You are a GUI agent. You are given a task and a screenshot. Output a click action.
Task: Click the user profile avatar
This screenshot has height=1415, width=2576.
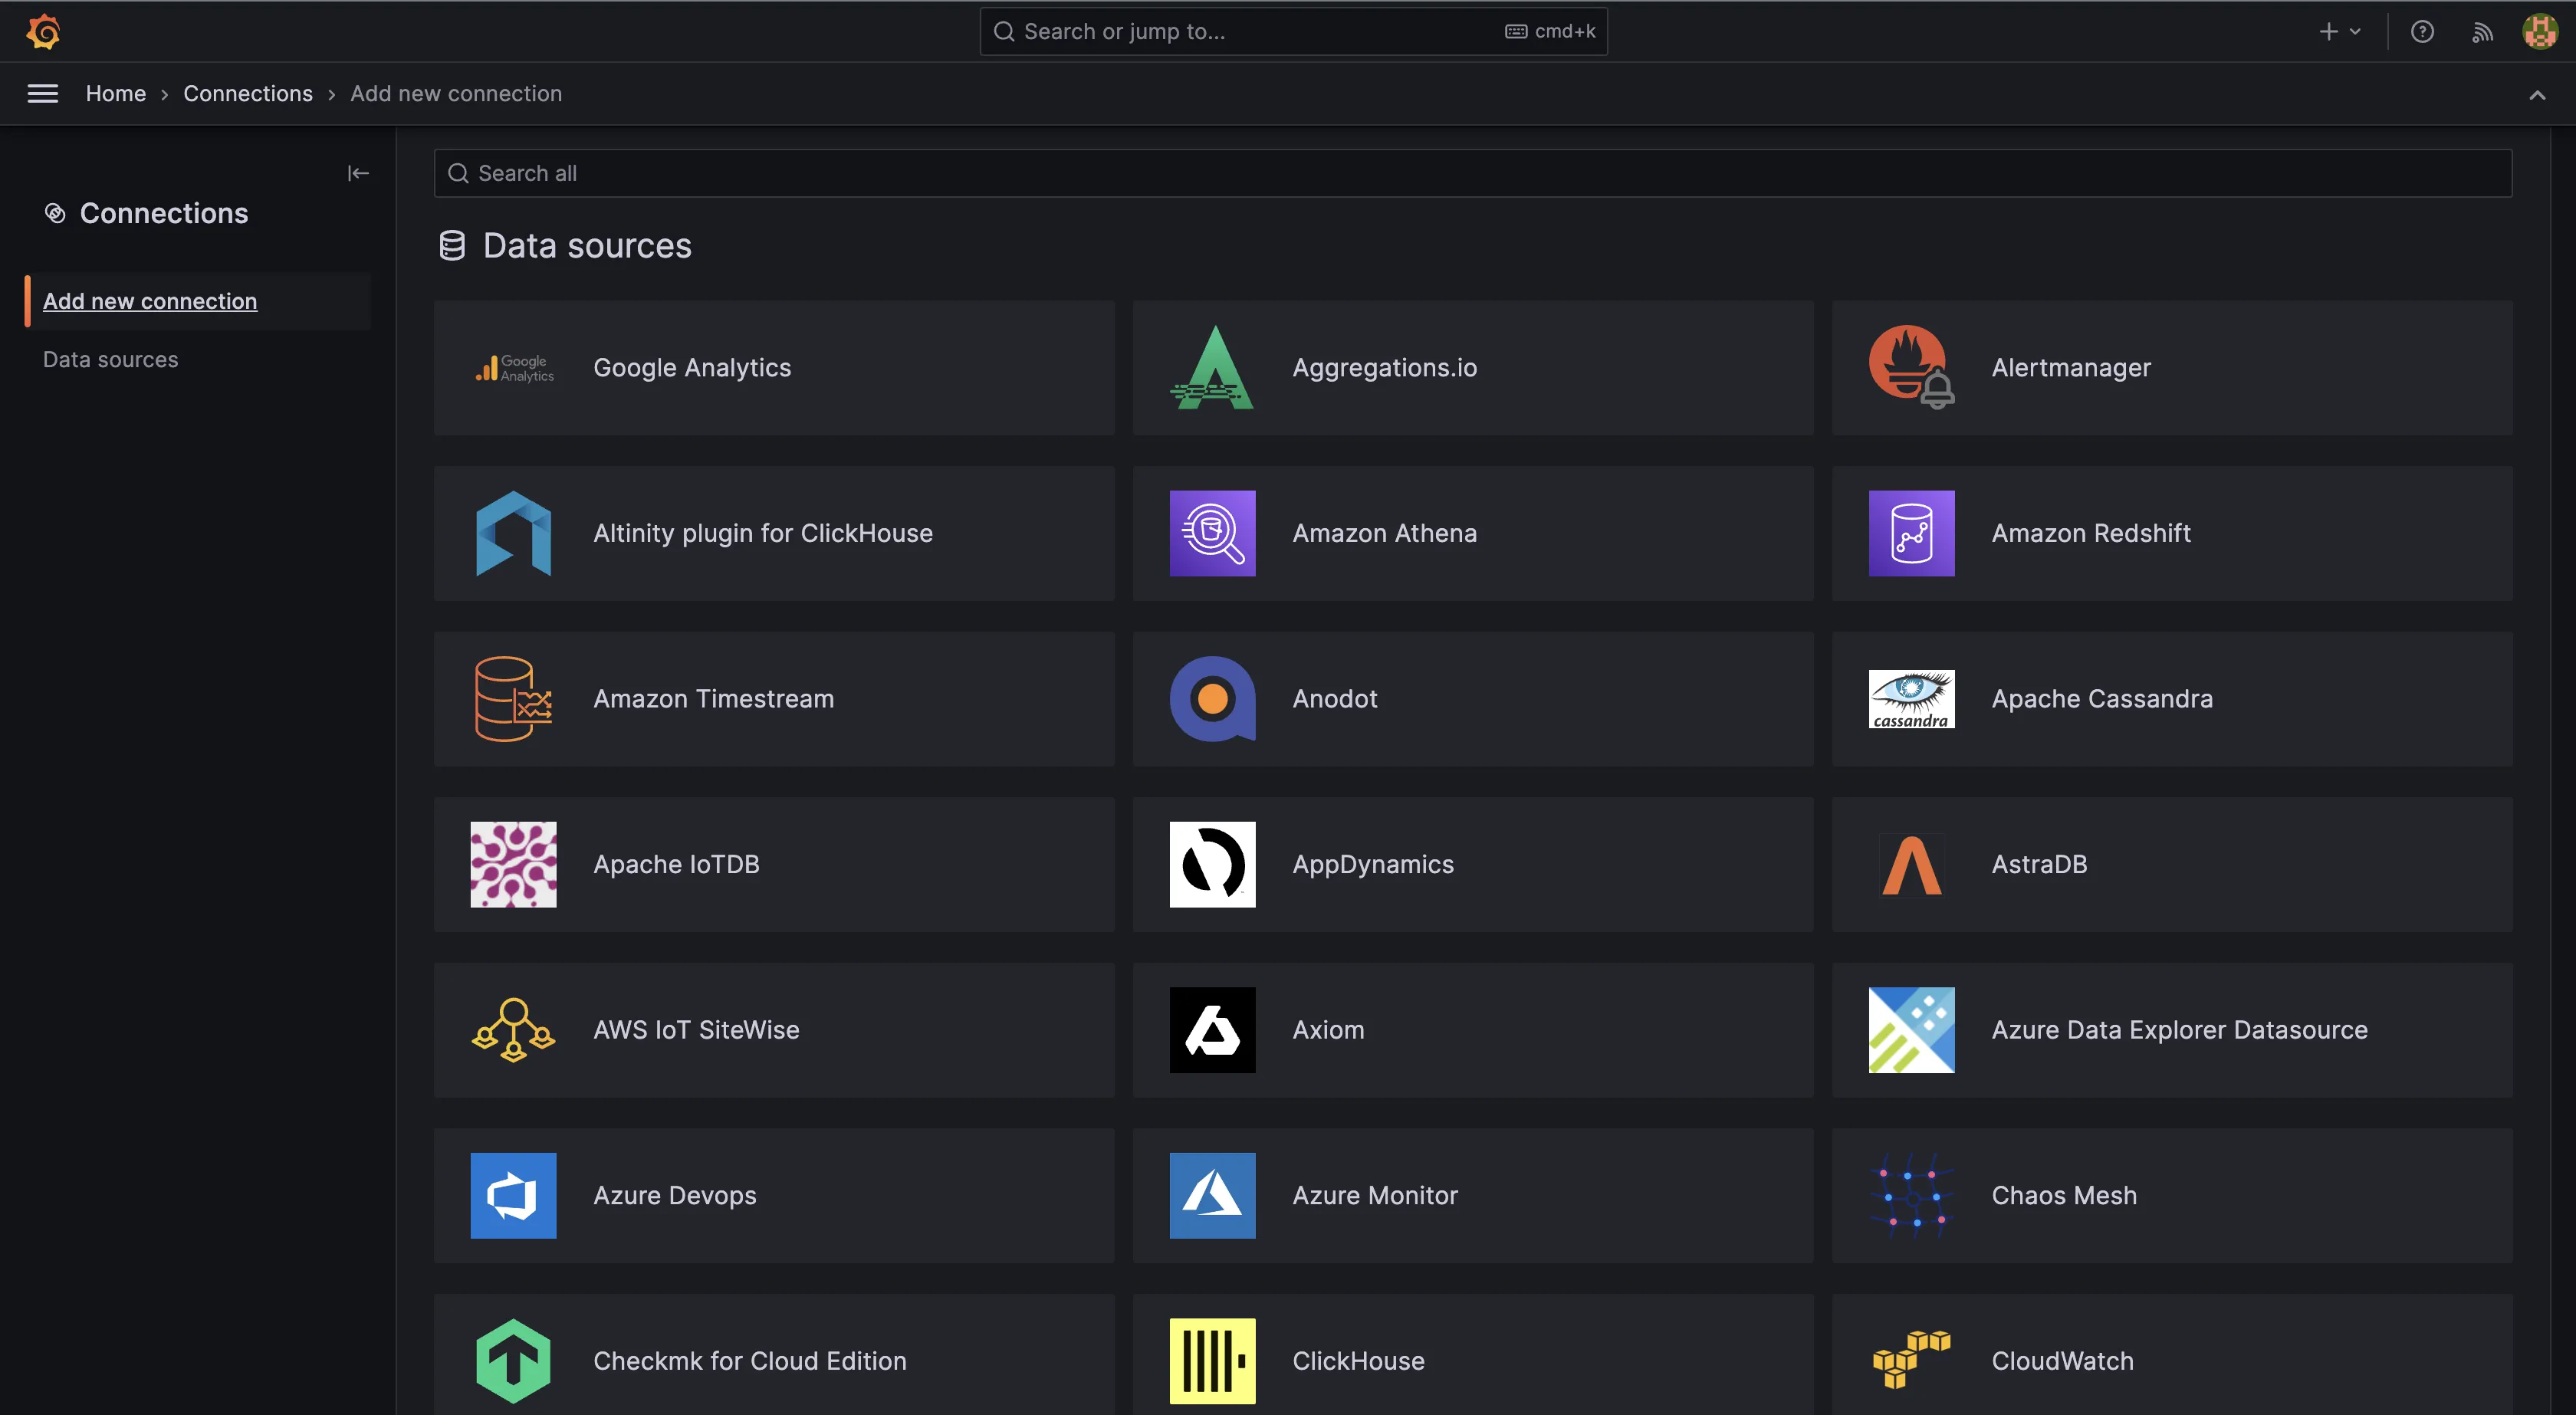pyautogui.click(x=2540, y=32)
